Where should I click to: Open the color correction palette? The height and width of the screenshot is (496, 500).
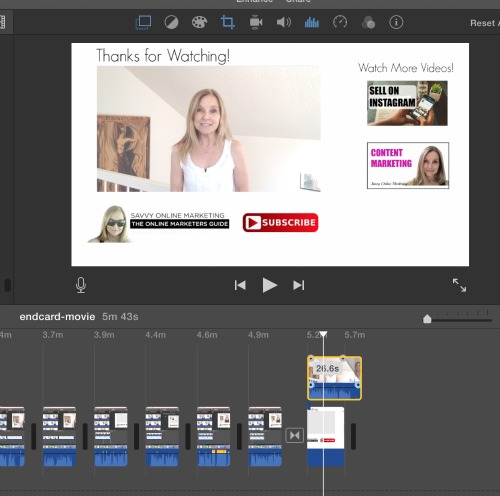coord(199,23)
